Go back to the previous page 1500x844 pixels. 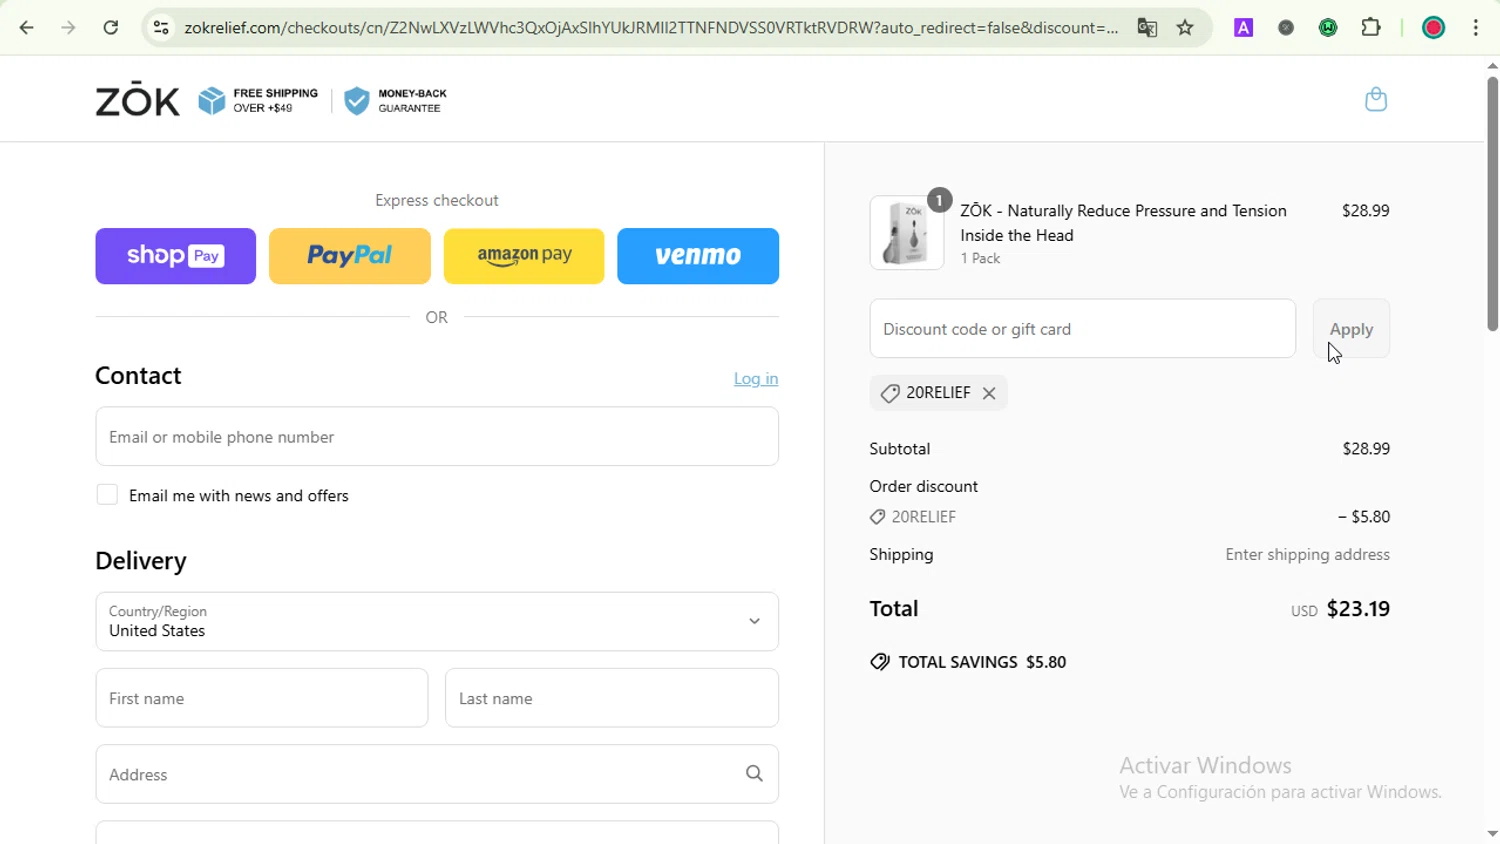[x=27, y=28]
